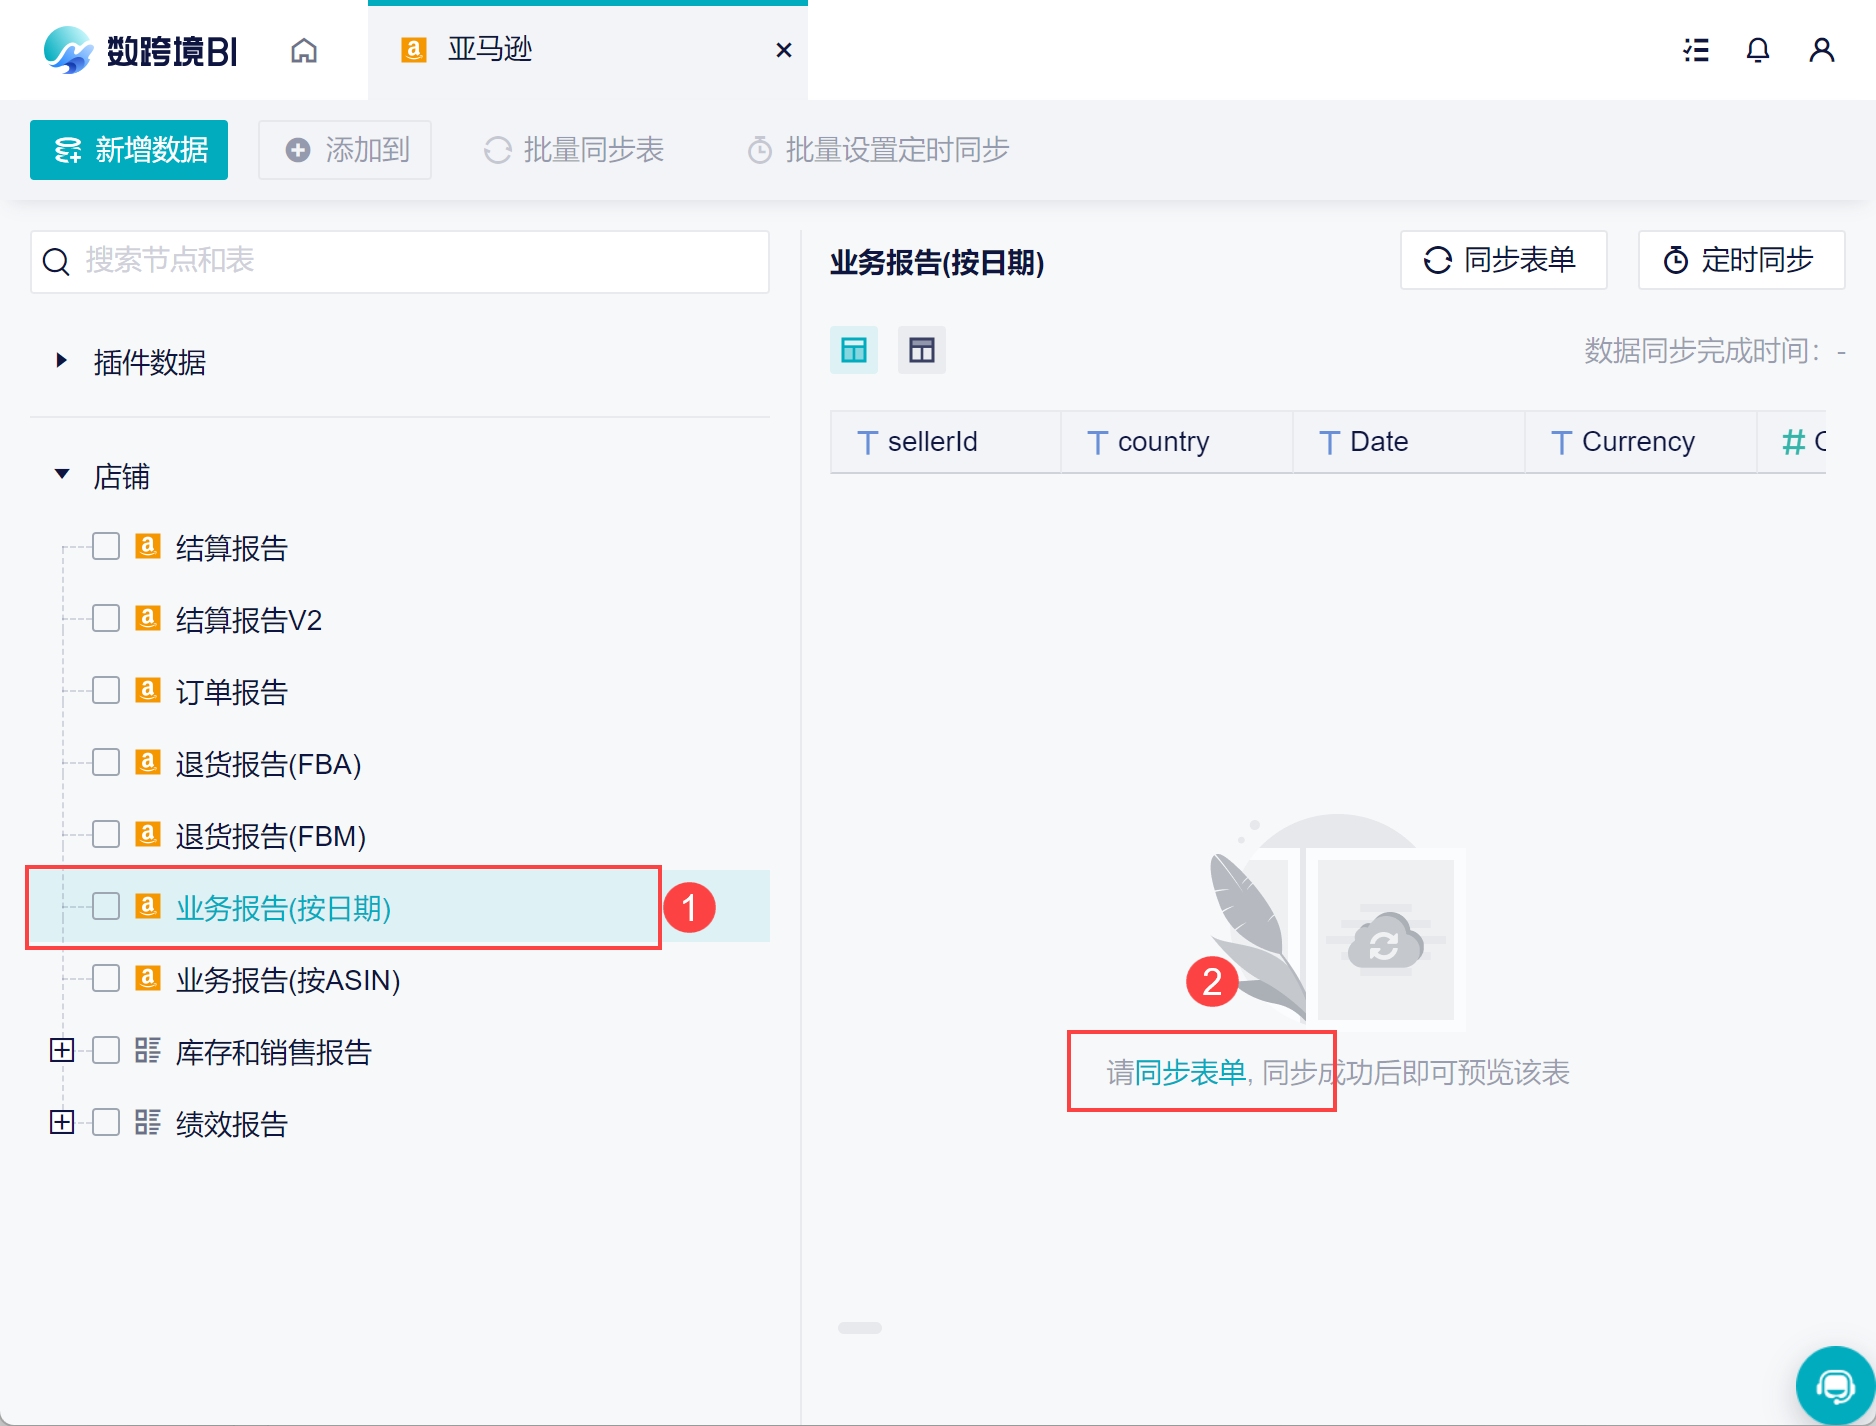This screenshot has width=1876, height=1426.
Task: Switch to the data preview view icon
Action: [x=854, y=350]
